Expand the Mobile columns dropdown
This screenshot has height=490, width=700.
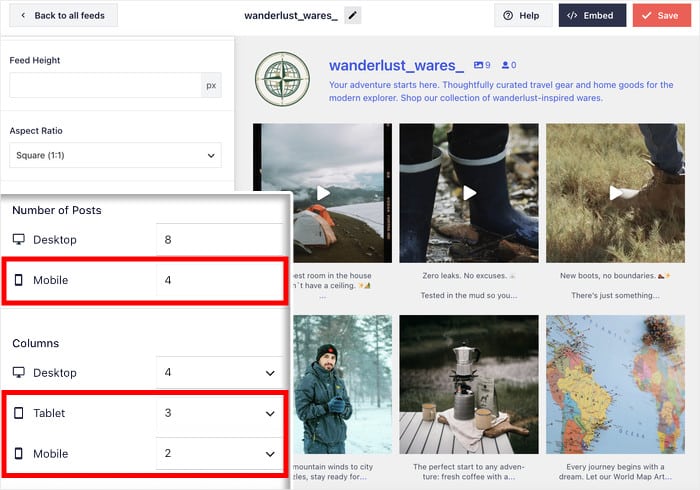pyautogui.click(x=220, y=453)
